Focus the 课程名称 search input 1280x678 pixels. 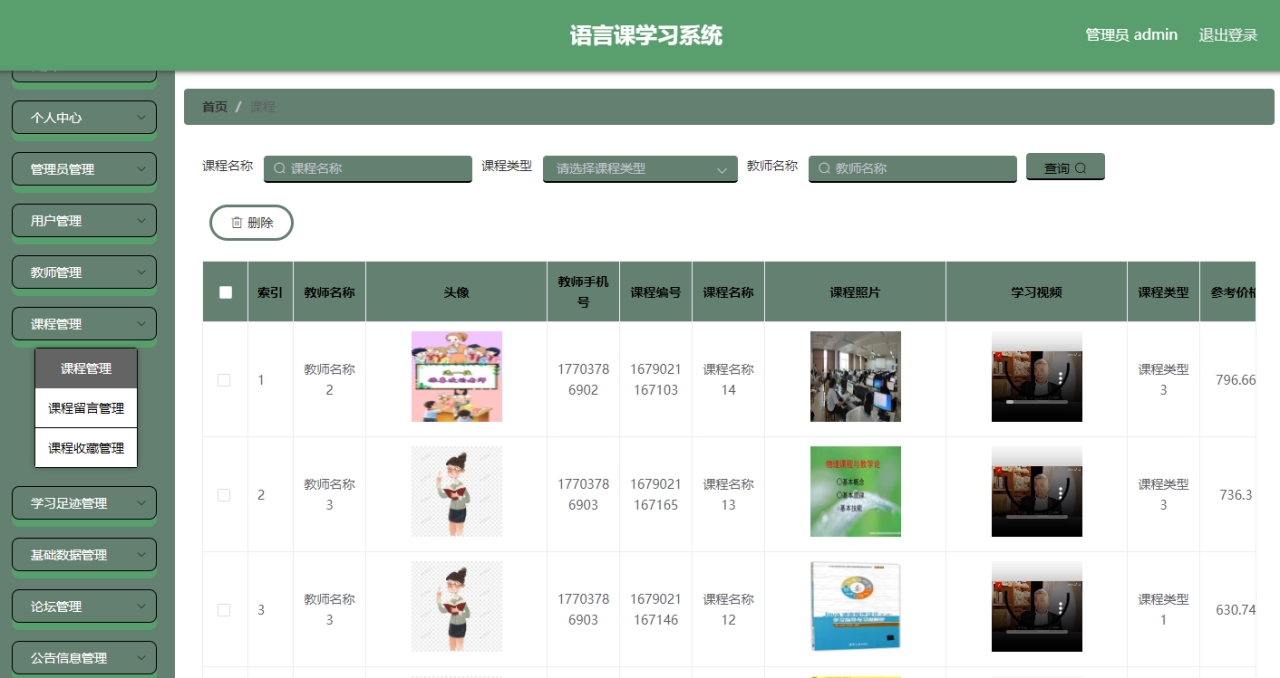(x=368, y=169)
